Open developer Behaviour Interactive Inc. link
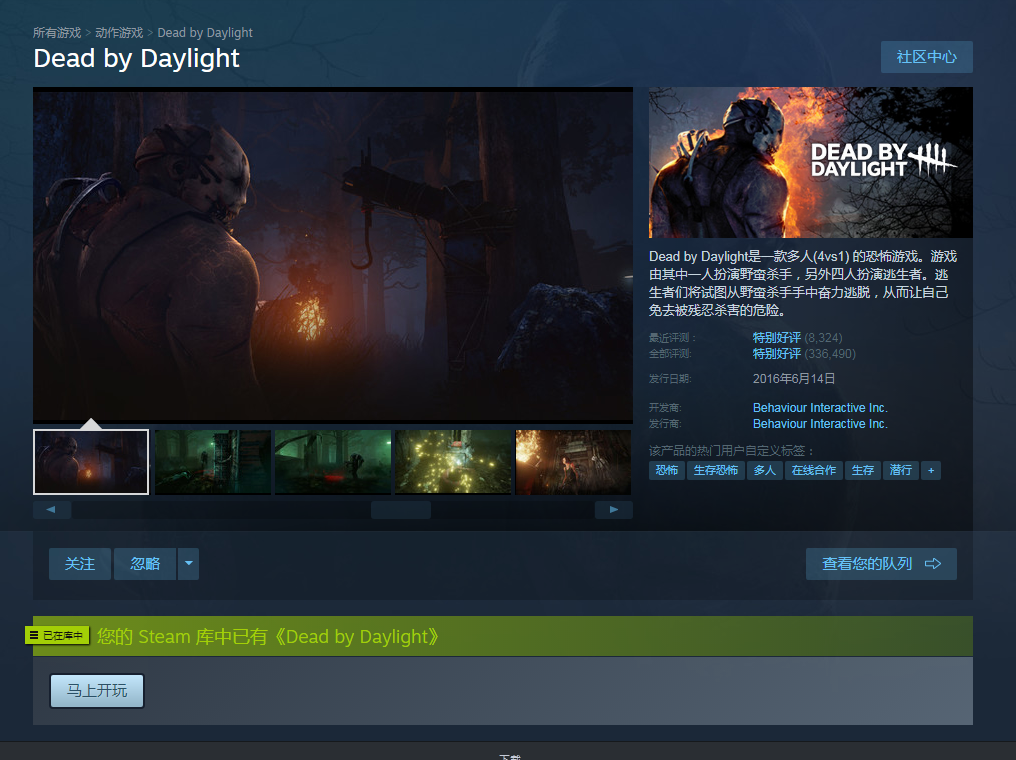This screenshot has width=1016, height=760. coord(820,408)
